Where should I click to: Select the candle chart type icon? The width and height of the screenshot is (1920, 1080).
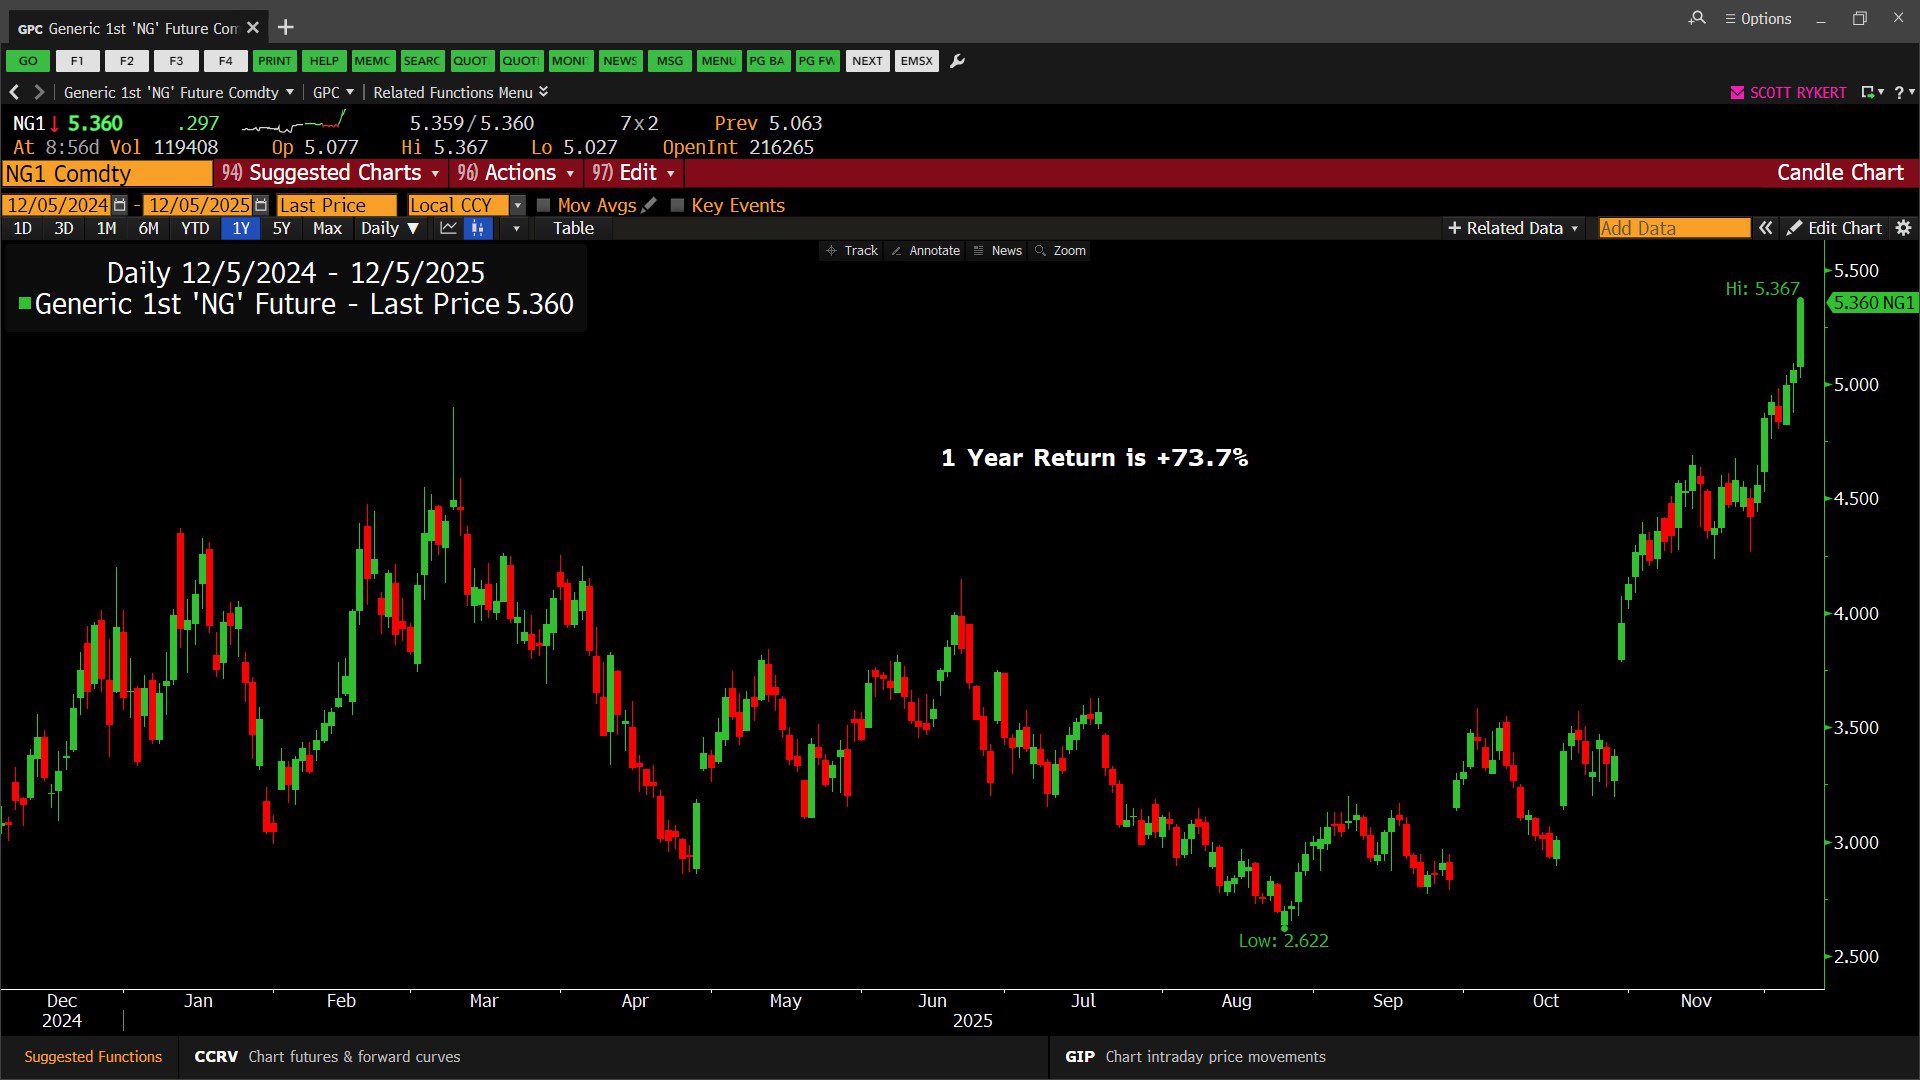click(478, 228)
